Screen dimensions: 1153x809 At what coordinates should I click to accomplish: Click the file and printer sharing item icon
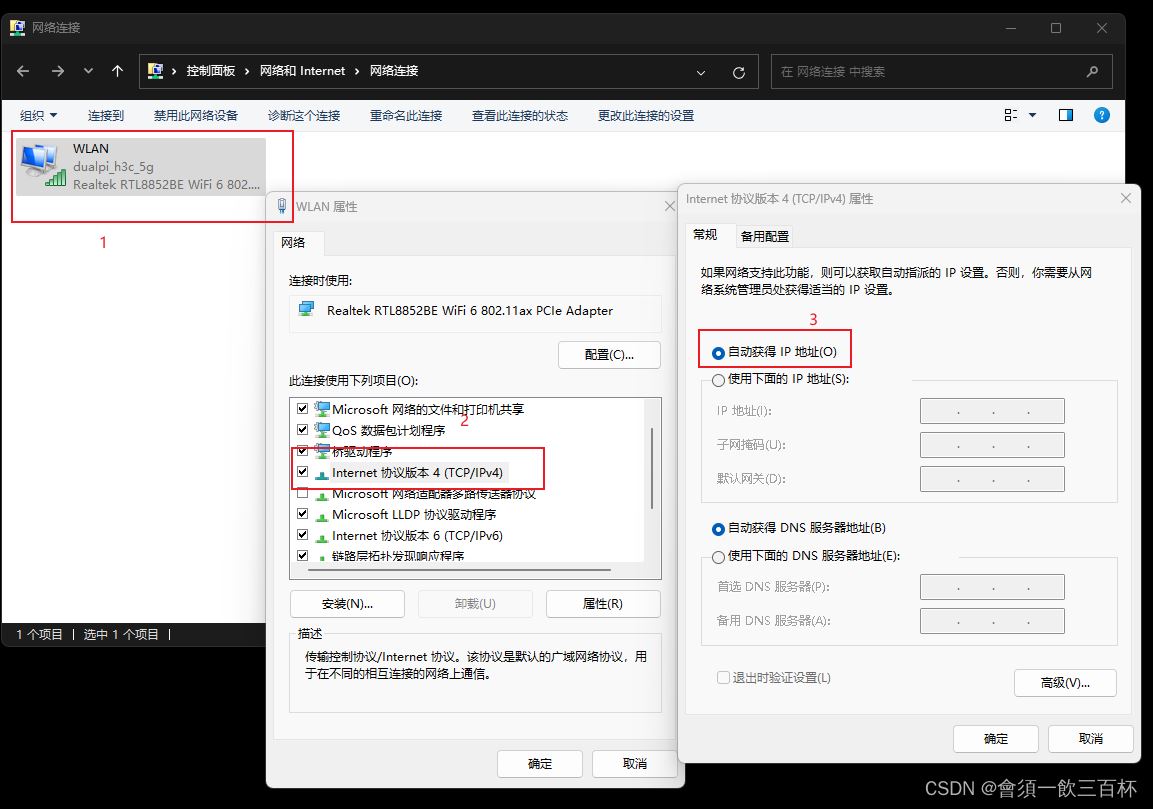(321, 408)
